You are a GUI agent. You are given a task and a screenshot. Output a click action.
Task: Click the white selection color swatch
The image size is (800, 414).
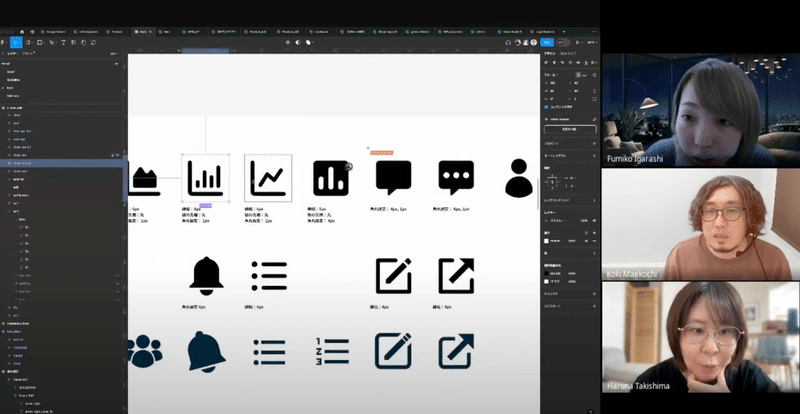click(546, 281)
